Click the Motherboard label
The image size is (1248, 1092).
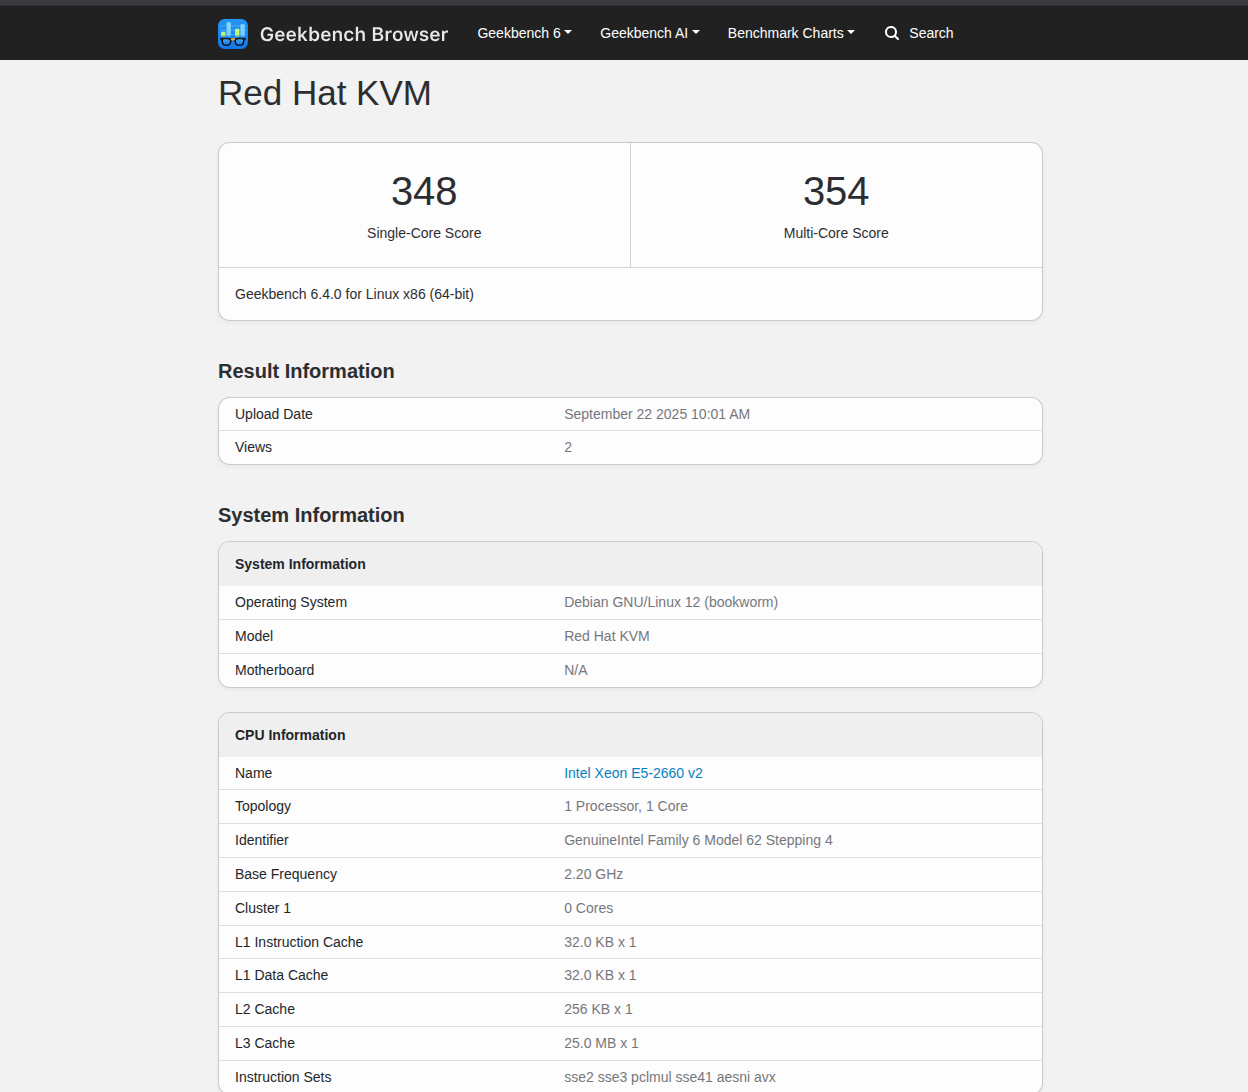coord(274,670)
